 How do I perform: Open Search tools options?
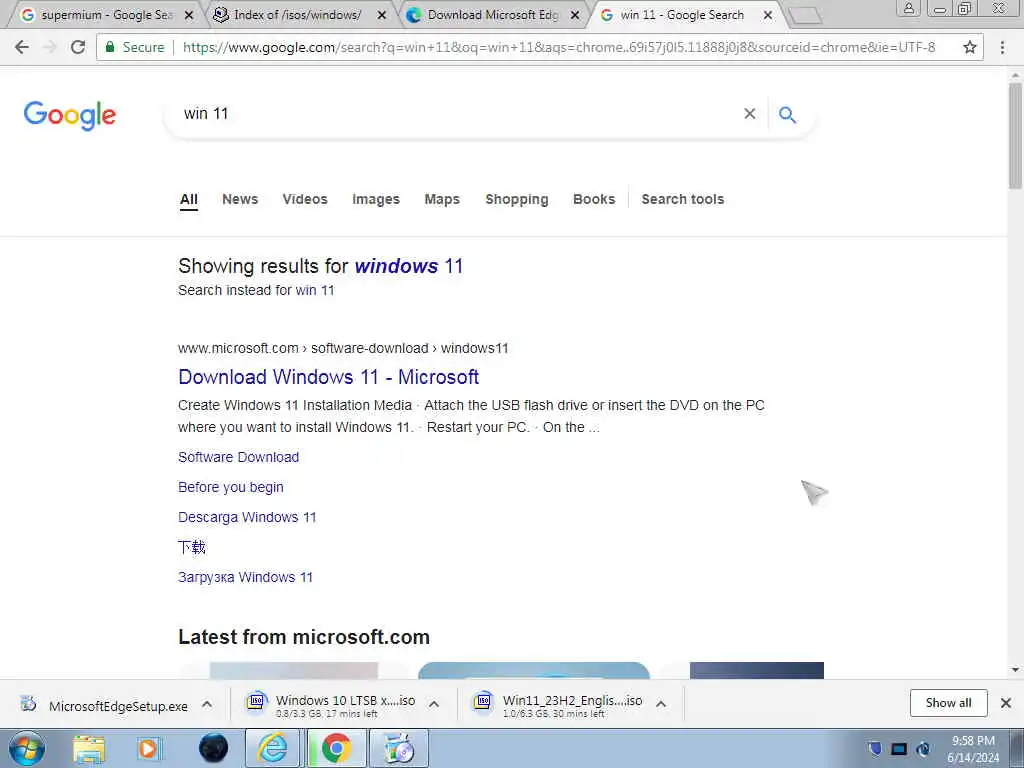[x=682, y=199]
